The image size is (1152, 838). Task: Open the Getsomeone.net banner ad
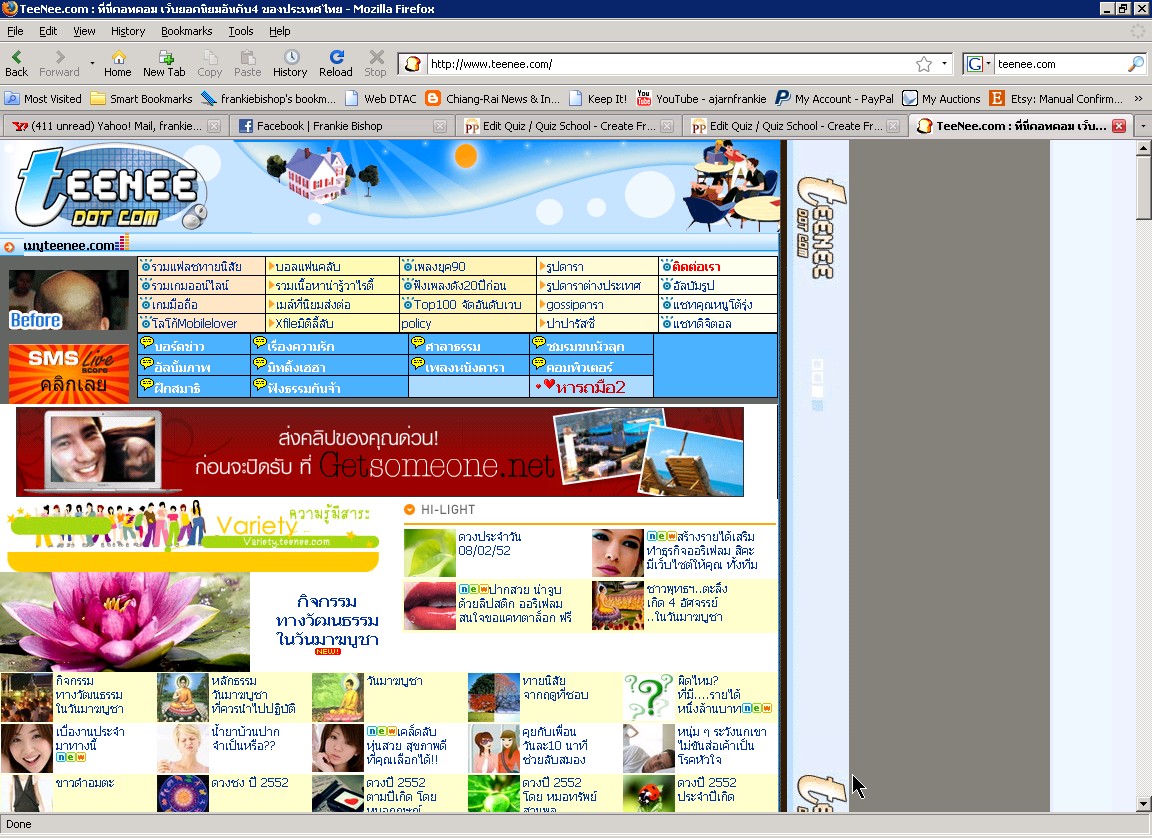pyautogui.click(x=380, y=452)
